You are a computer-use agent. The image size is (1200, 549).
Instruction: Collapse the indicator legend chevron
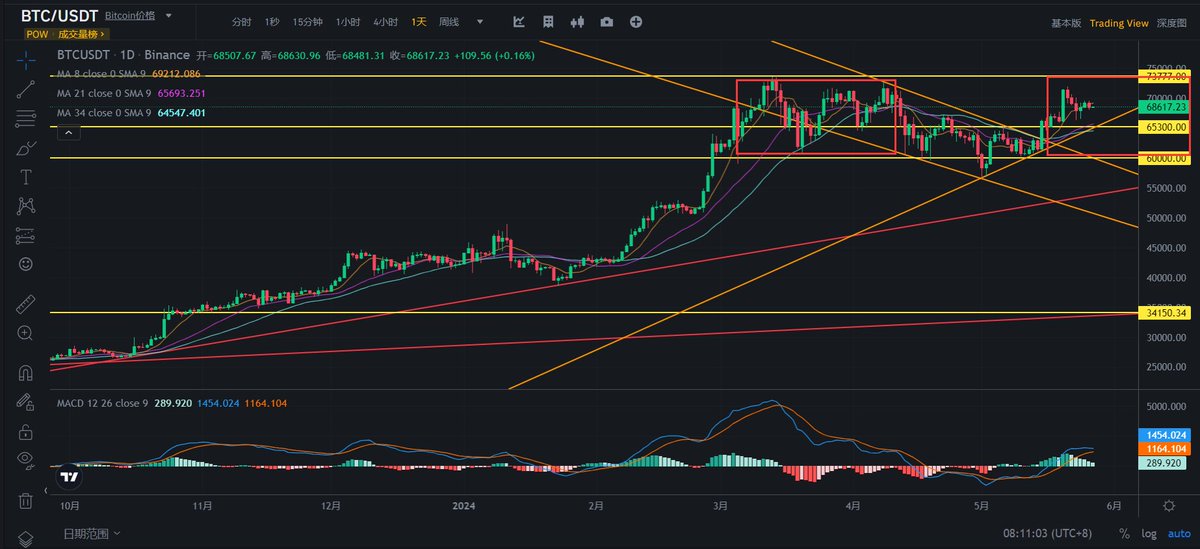tap(68, 132)
